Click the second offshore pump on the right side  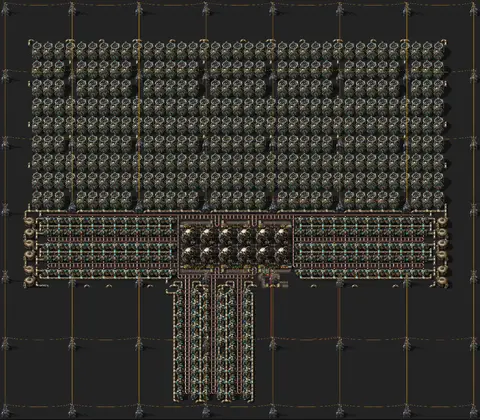pos(443,232)
